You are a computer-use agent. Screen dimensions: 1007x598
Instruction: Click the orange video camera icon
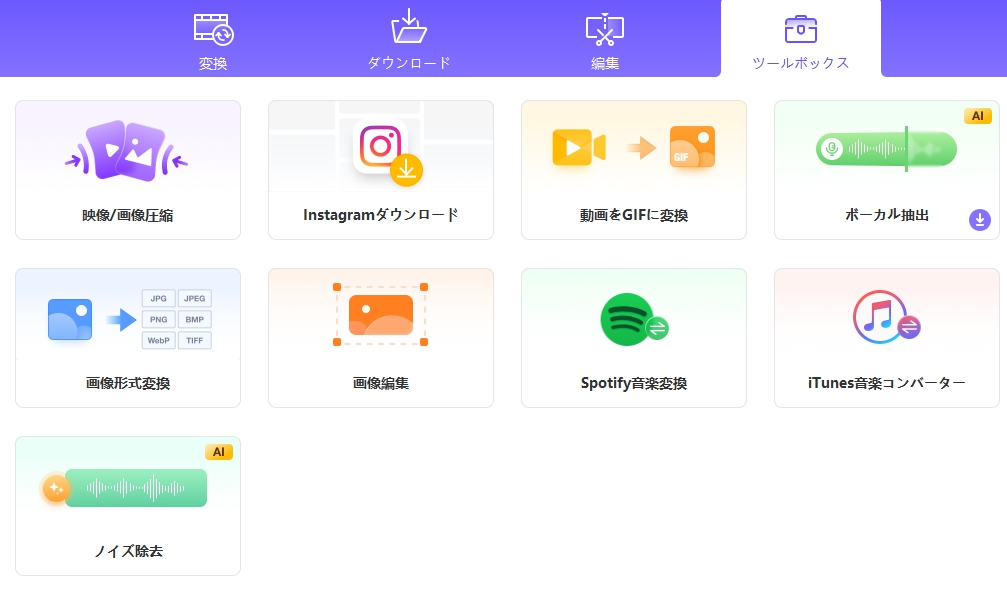[x=579, y=147]
